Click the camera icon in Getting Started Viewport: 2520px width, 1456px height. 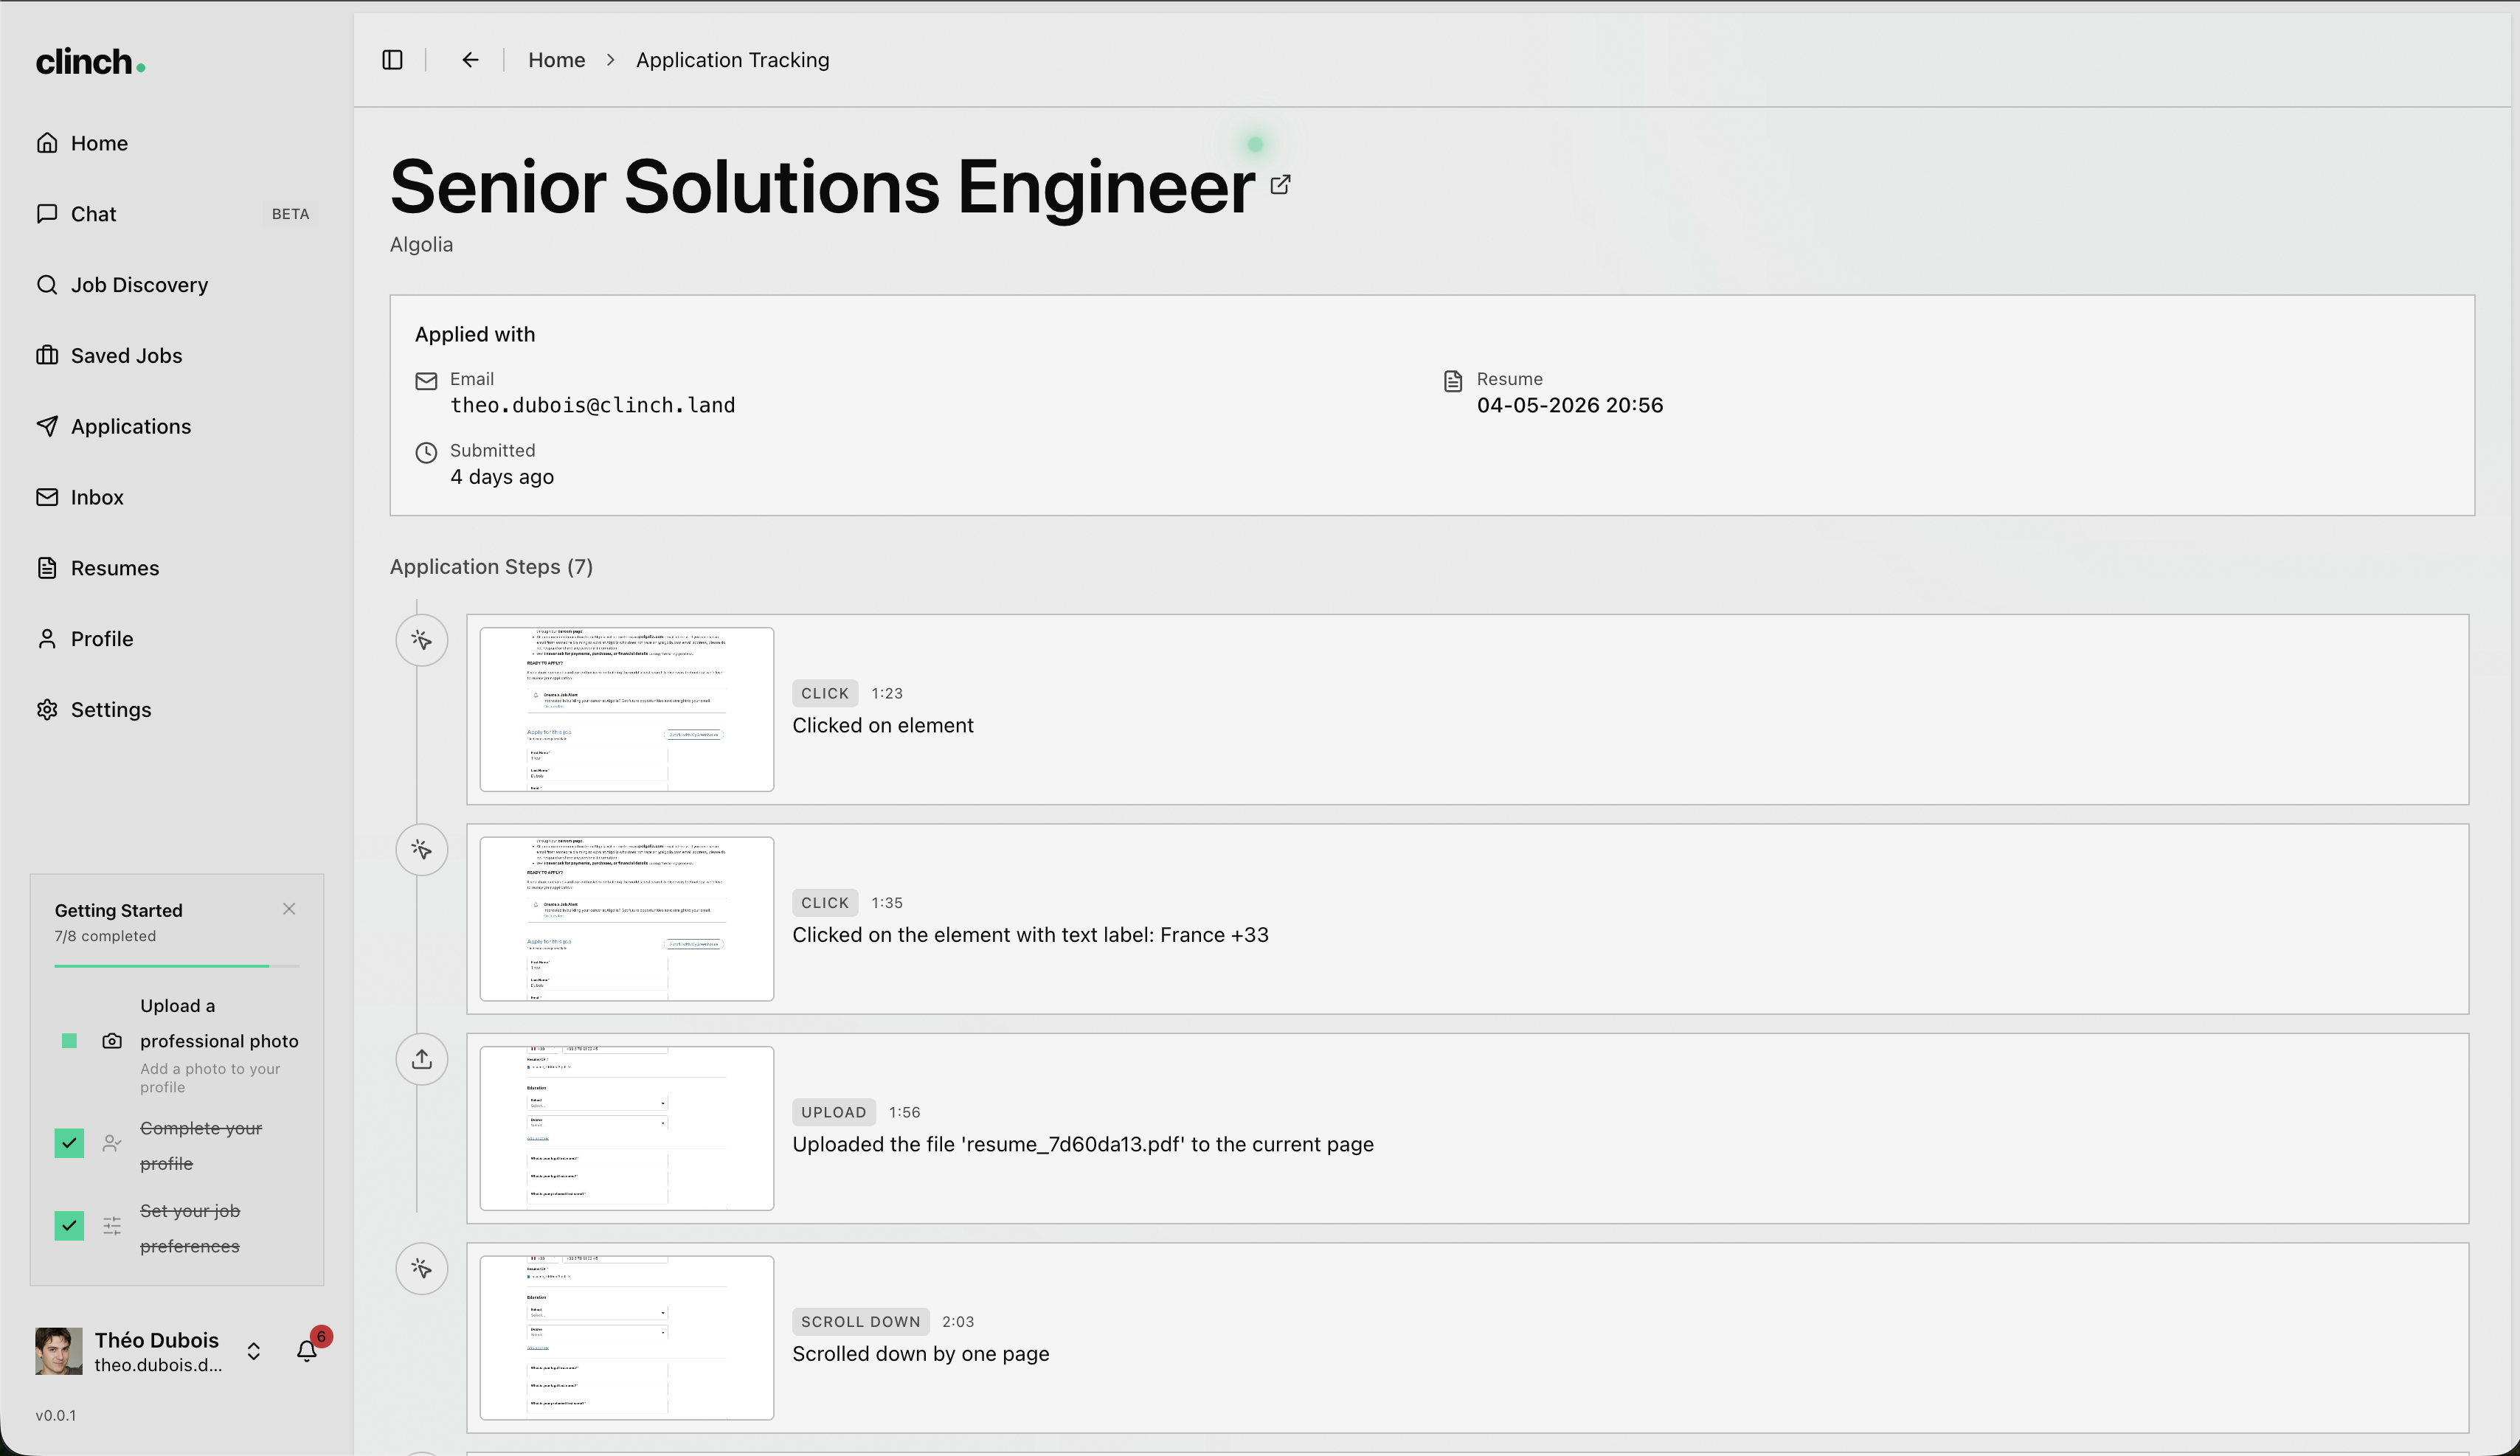point(112,1041)
